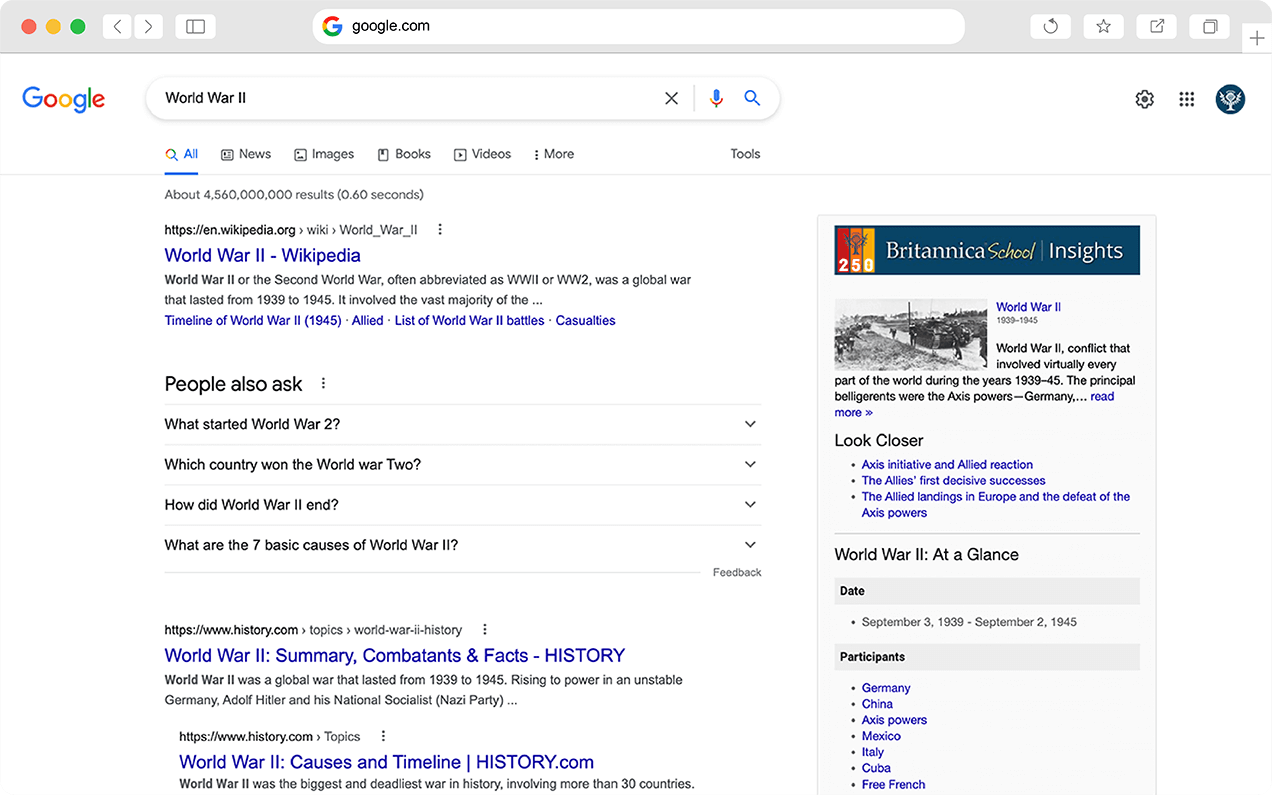
Task: Open the China participant link
Action: click(x=877, y=704)
